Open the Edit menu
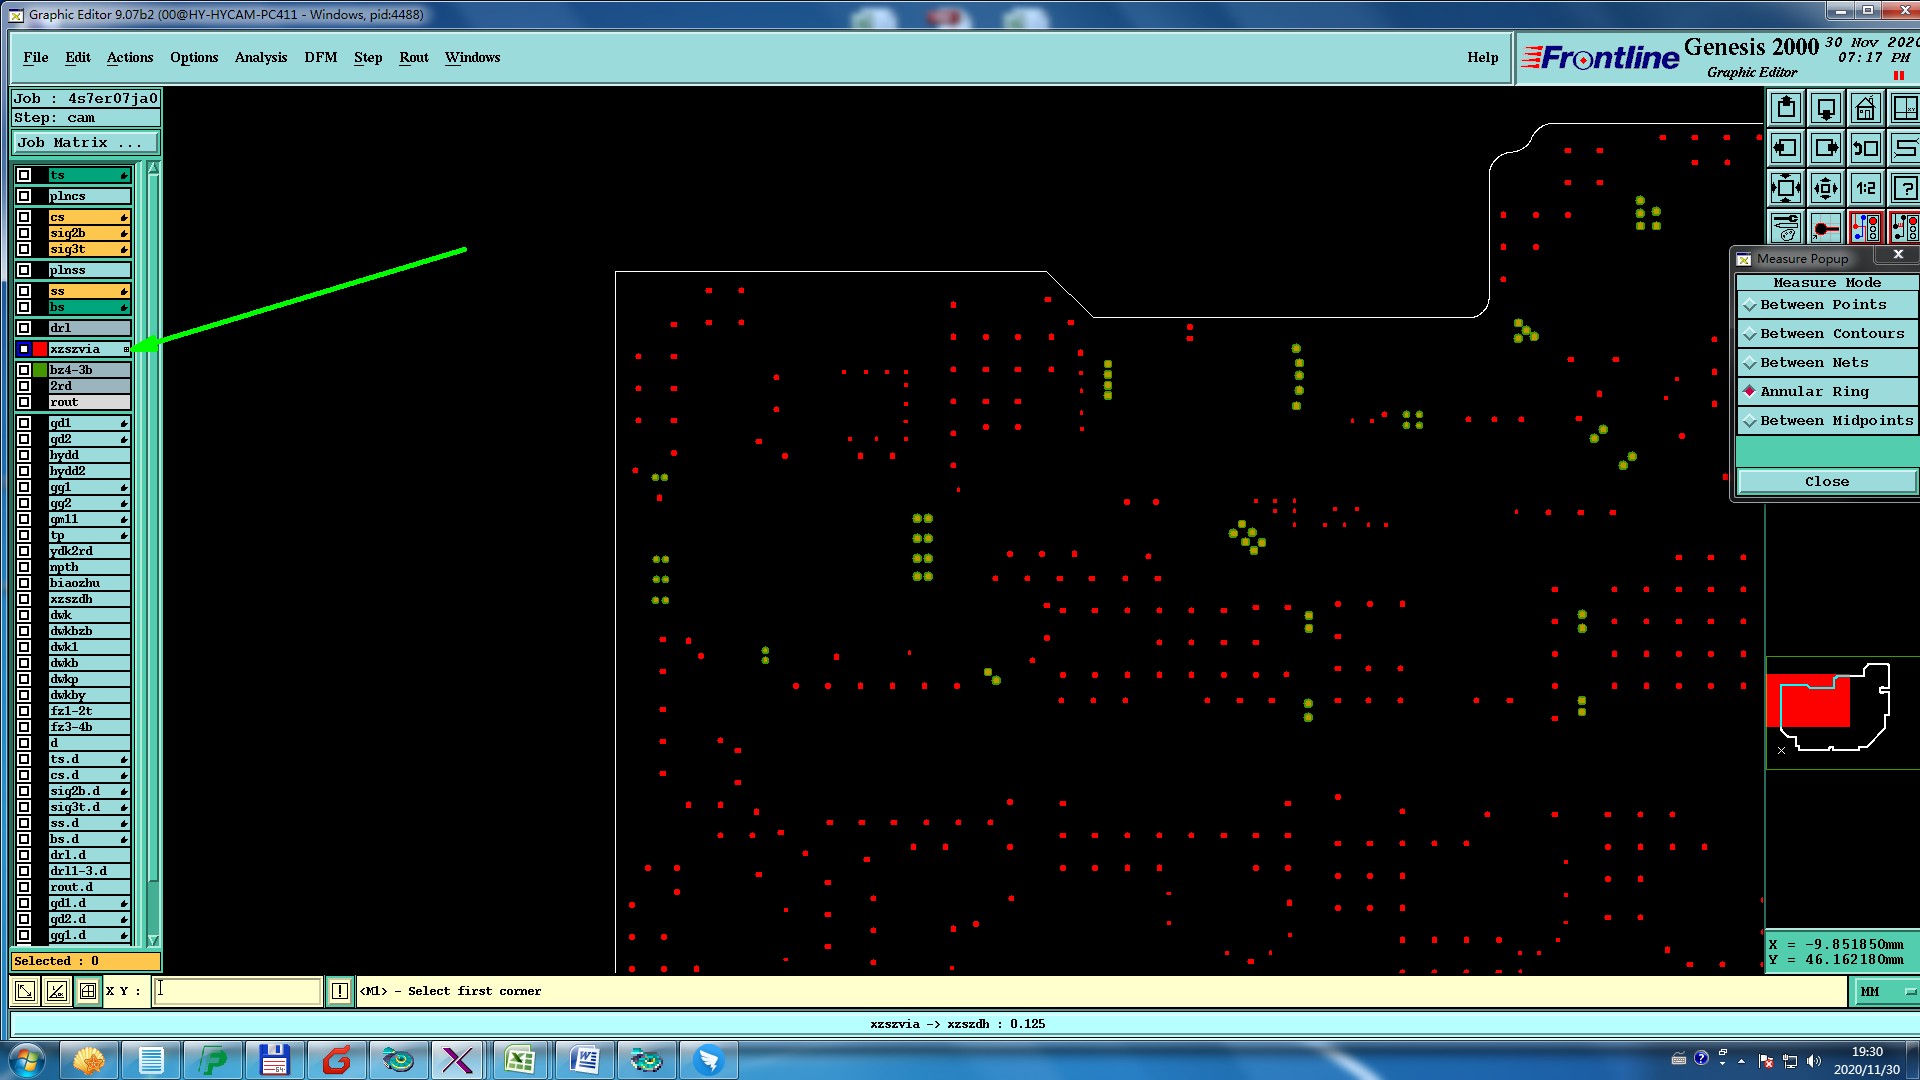Image resolution: width=1920 pixels, height=1080 pixels. 78,58
